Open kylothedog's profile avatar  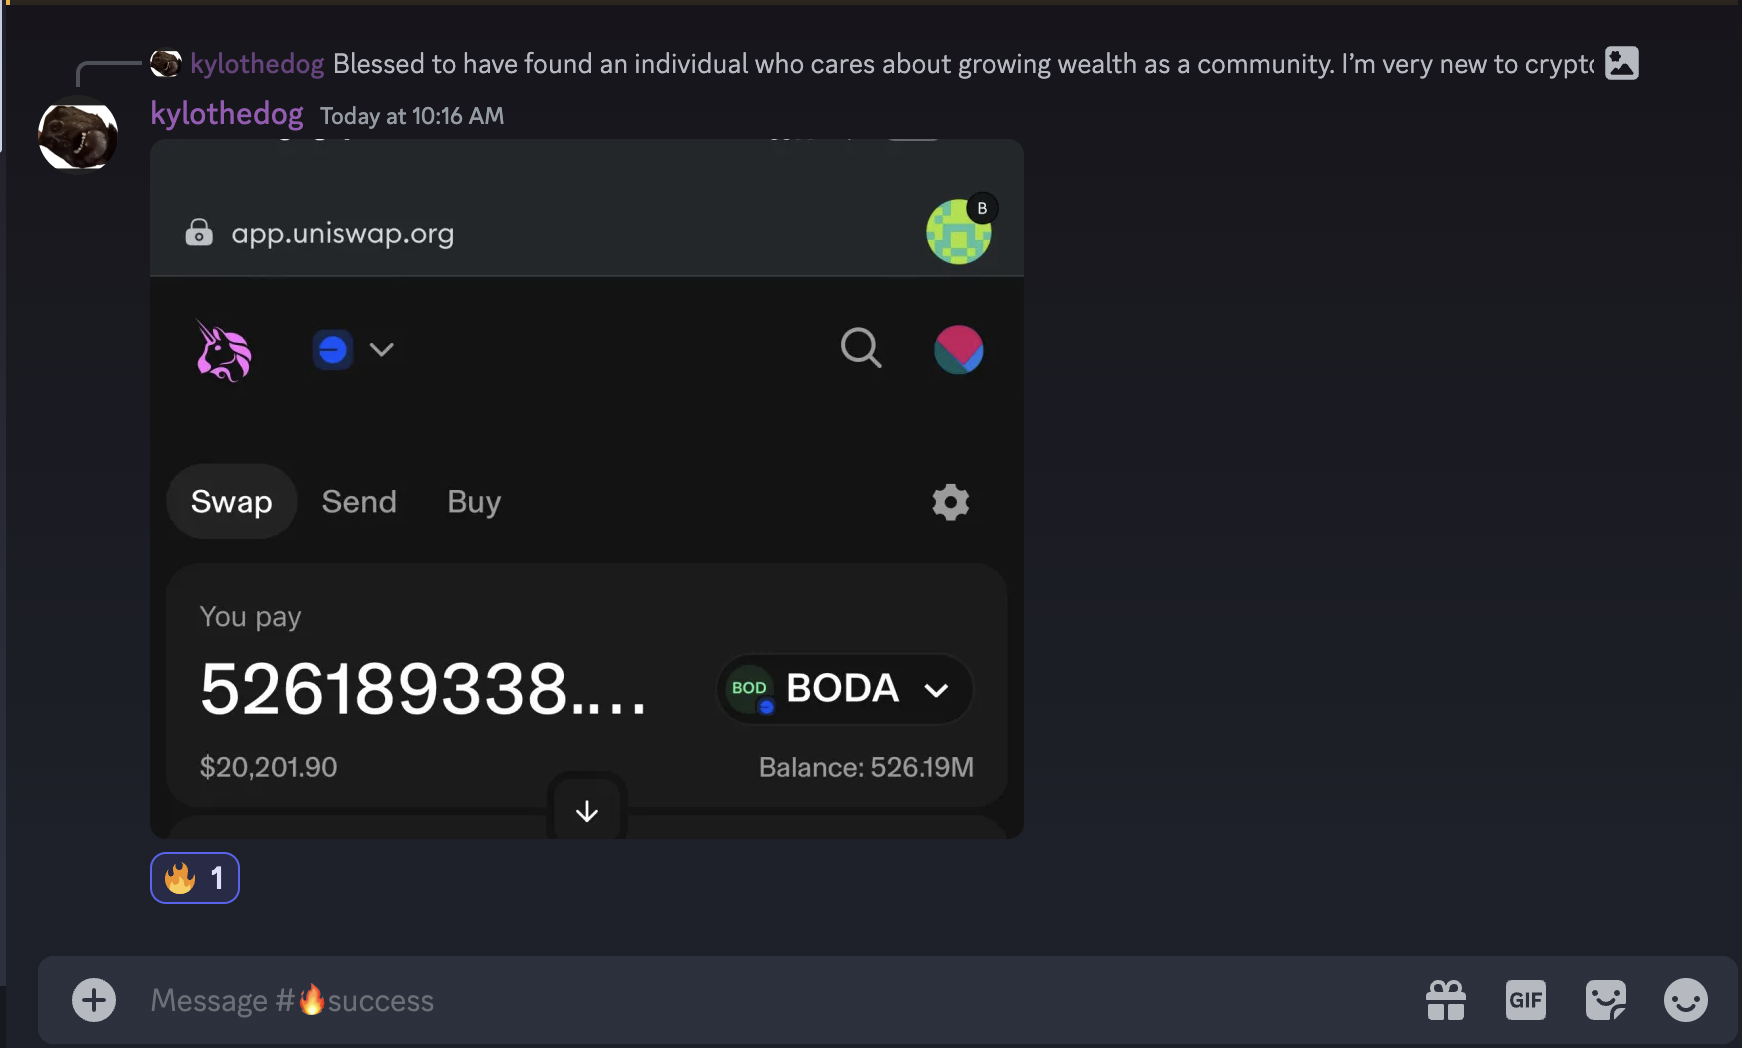[77, 135]
